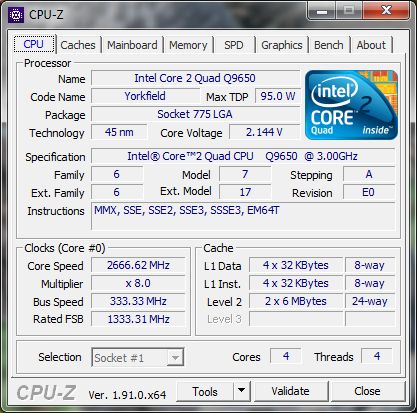Click the Intel Core 2 Quad logo

click(x=351, y=105)
